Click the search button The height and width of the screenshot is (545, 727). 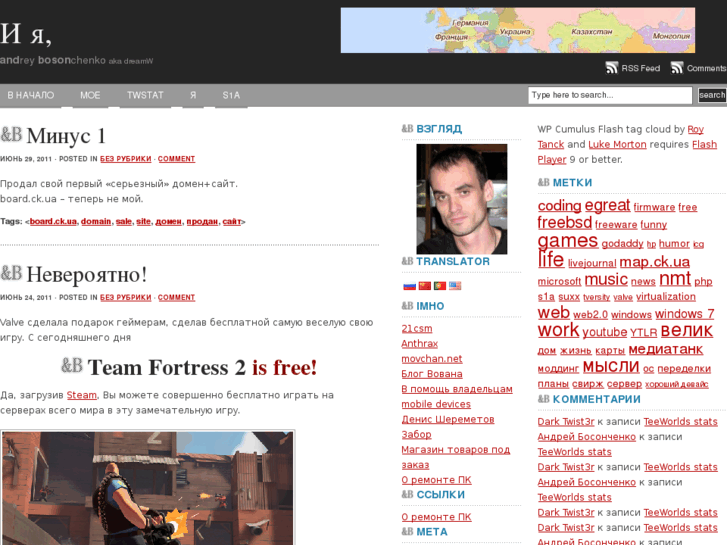click(x=712, y=95)
